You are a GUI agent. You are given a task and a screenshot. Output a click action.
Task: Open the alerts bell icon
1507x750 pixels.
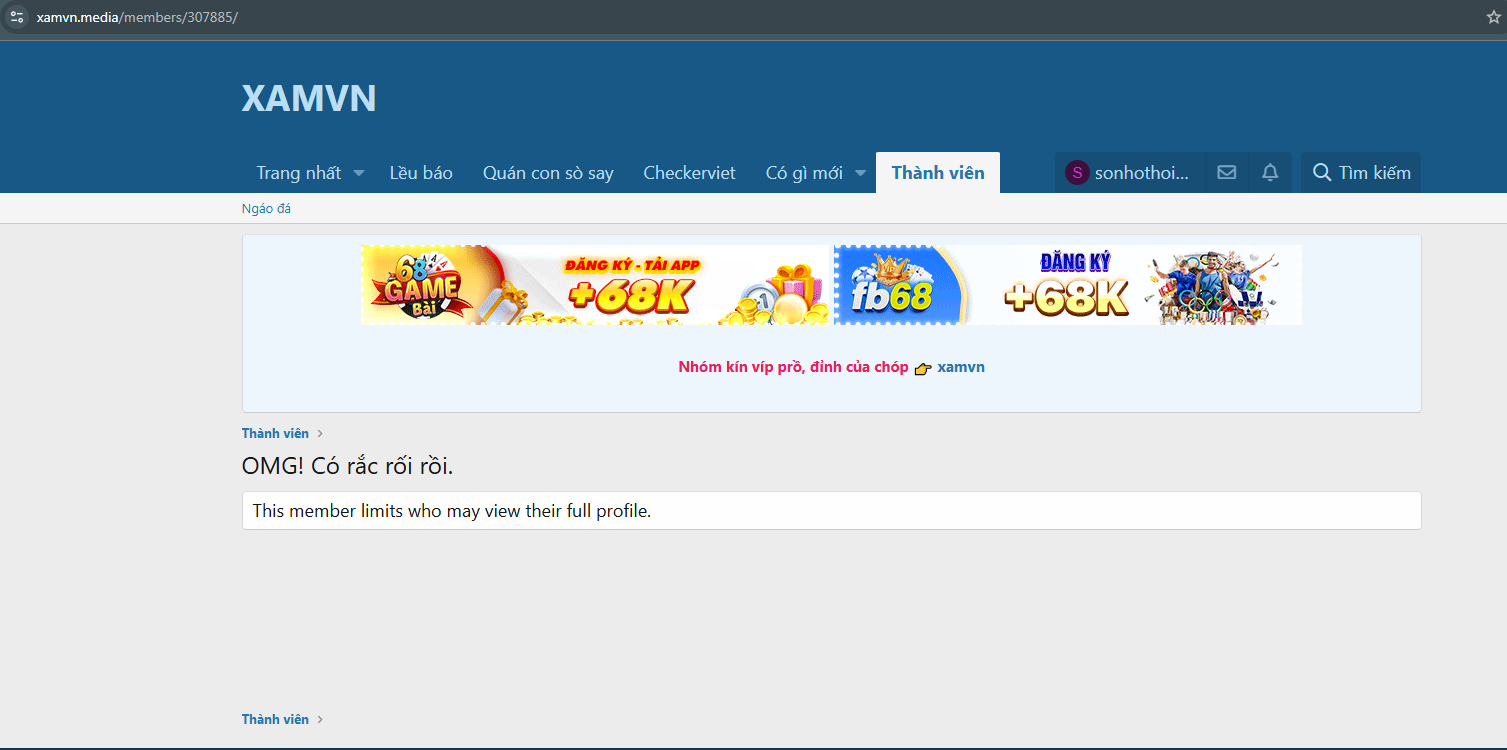click(1270, 173)
